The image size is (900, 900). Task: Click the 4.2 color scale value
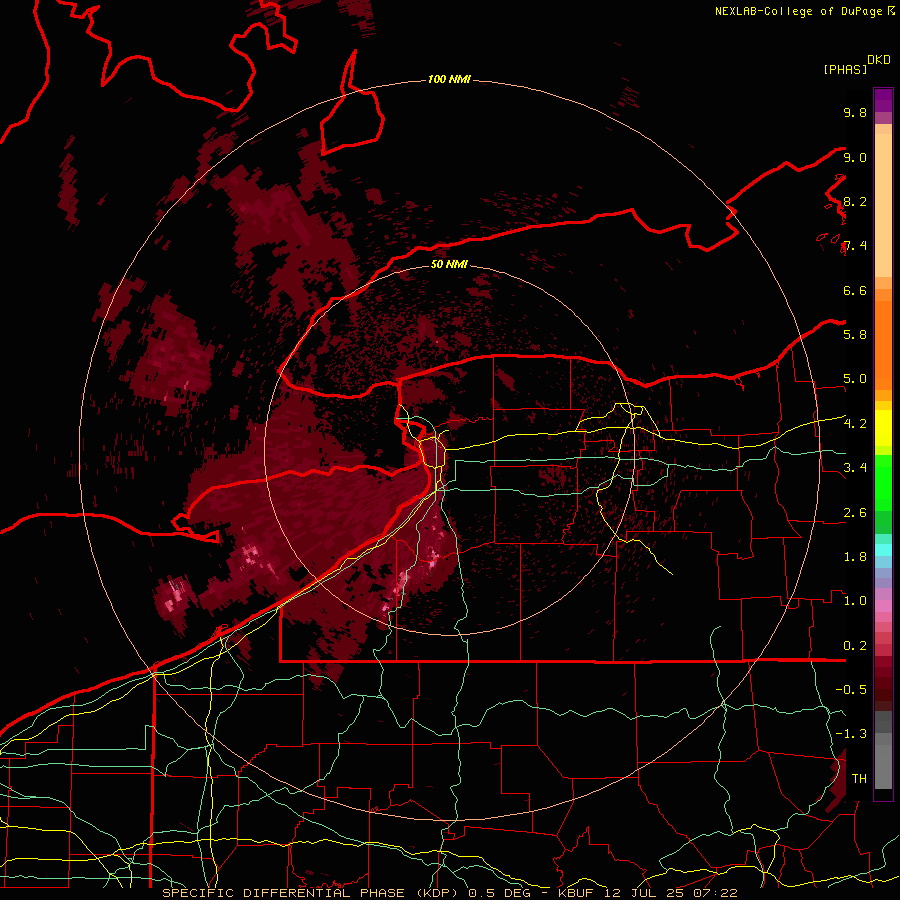[855, 424]
